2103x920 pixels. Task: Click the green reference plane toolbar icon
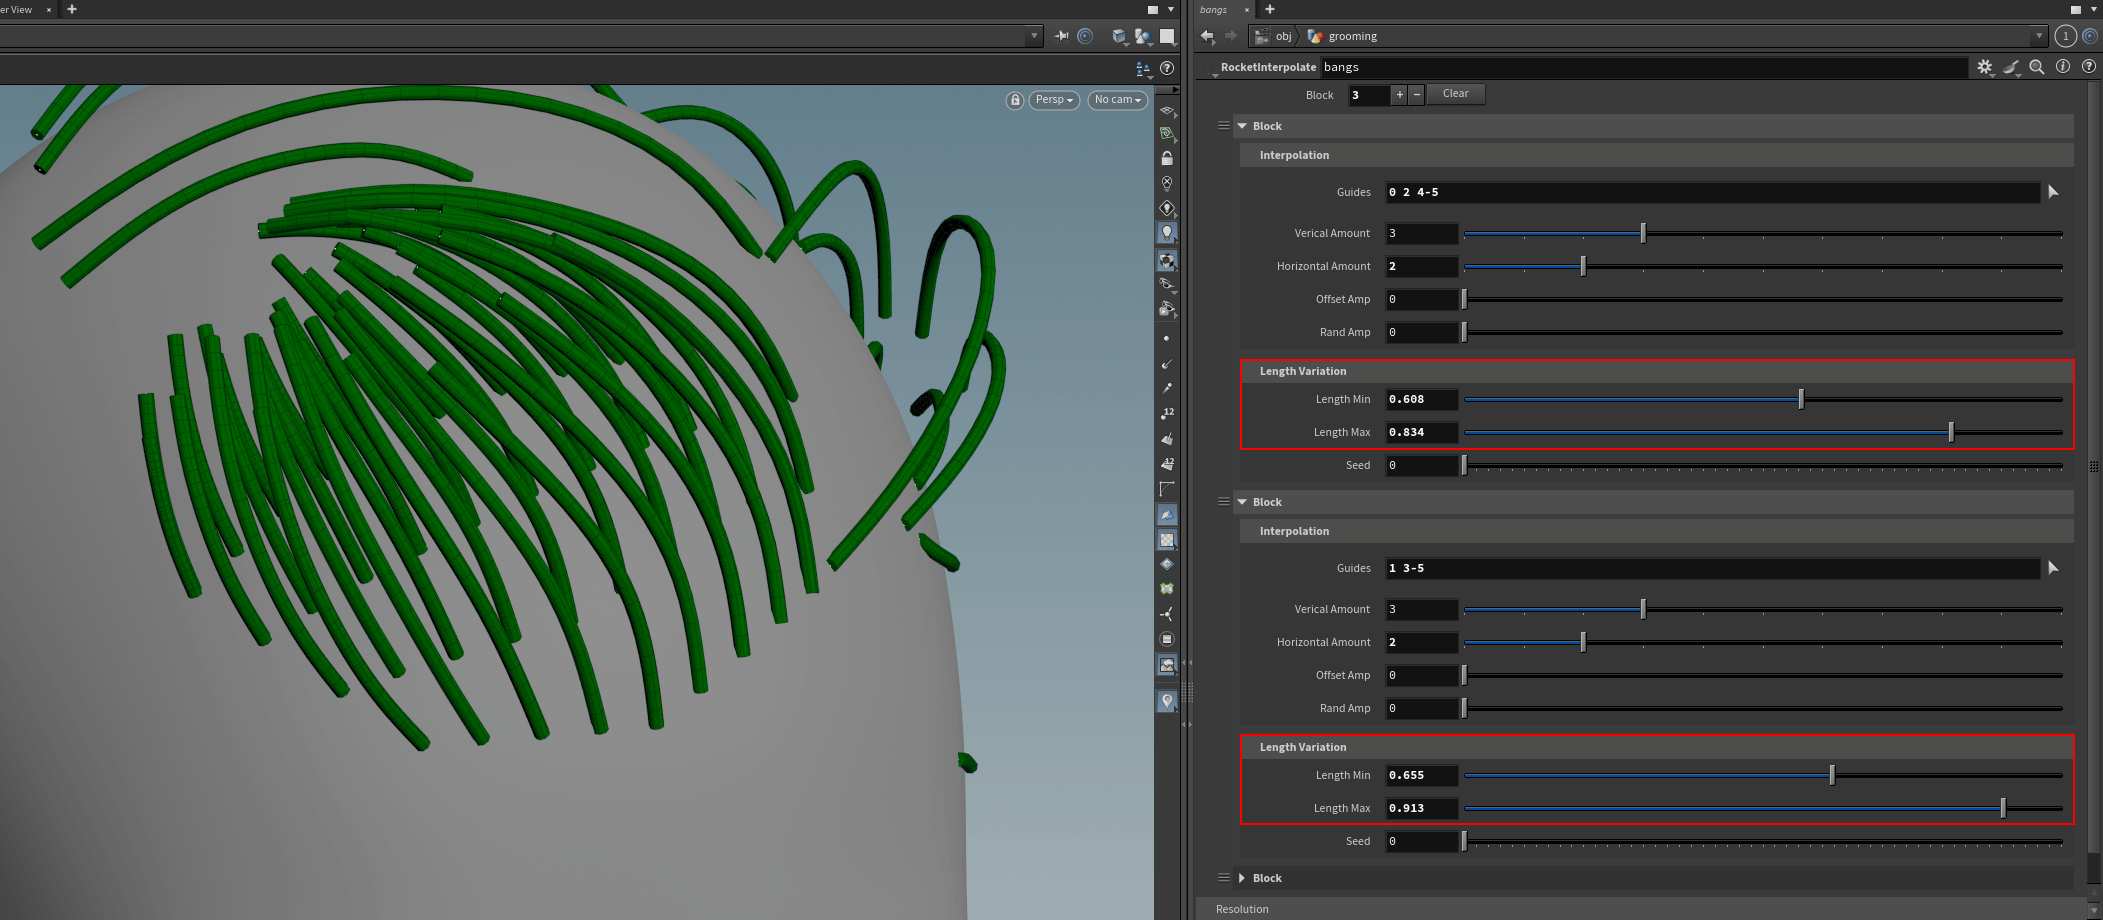(1166, 133)
